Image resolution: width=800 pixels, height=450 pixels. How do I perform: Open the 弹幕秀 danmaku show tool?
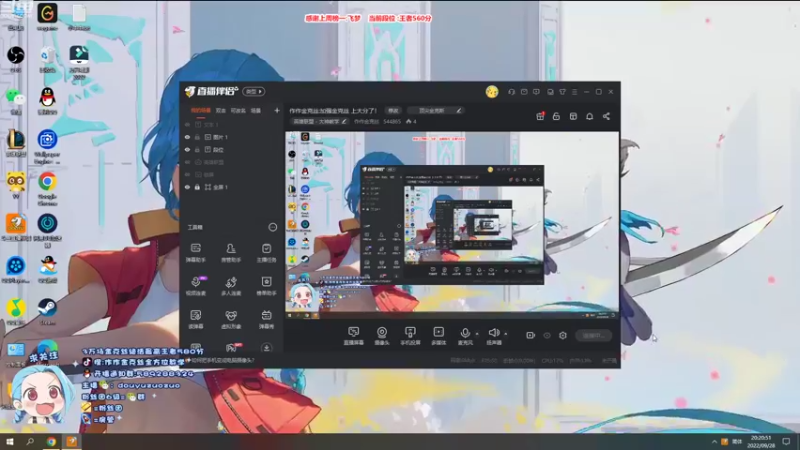tap(266, 319)
